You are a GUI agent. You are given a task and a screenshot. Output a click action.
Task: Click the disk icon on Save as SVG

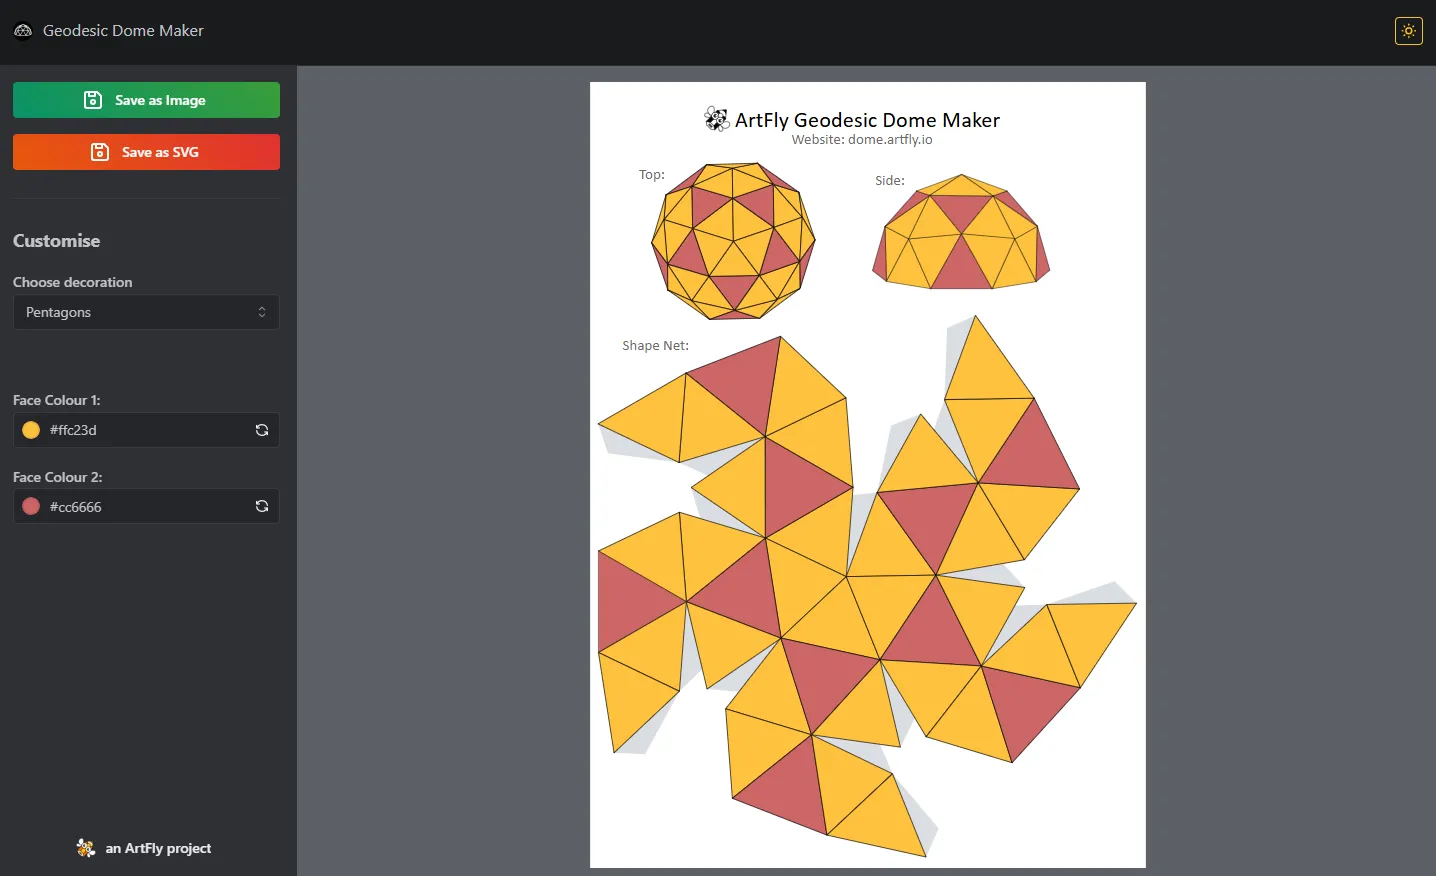(100, 152)
